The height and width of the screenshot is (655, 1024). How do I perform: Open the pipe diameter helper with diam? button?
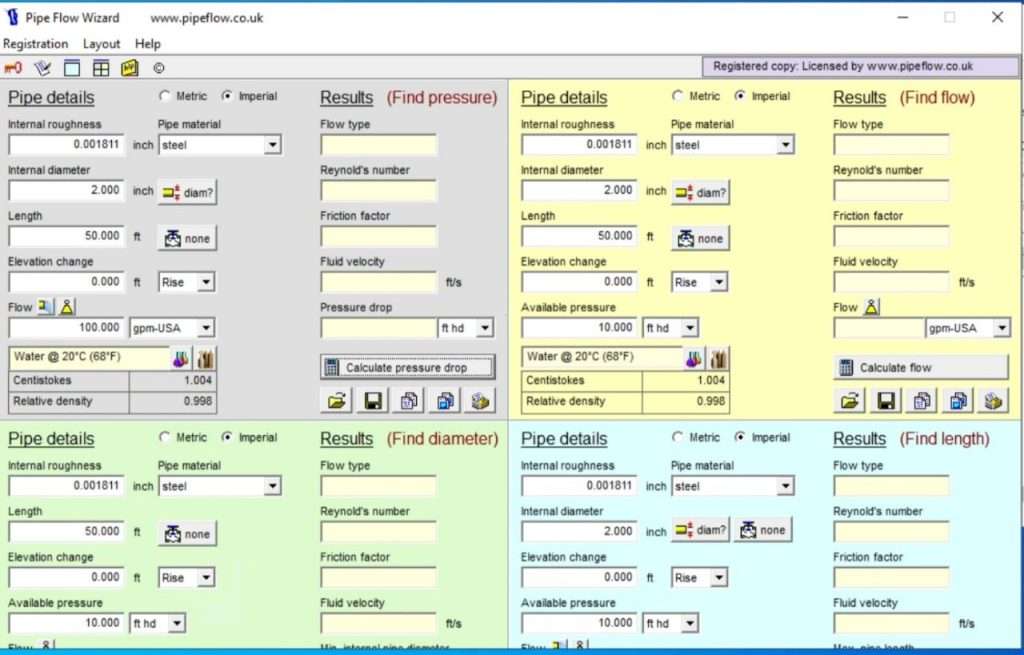tap(187, 191)
